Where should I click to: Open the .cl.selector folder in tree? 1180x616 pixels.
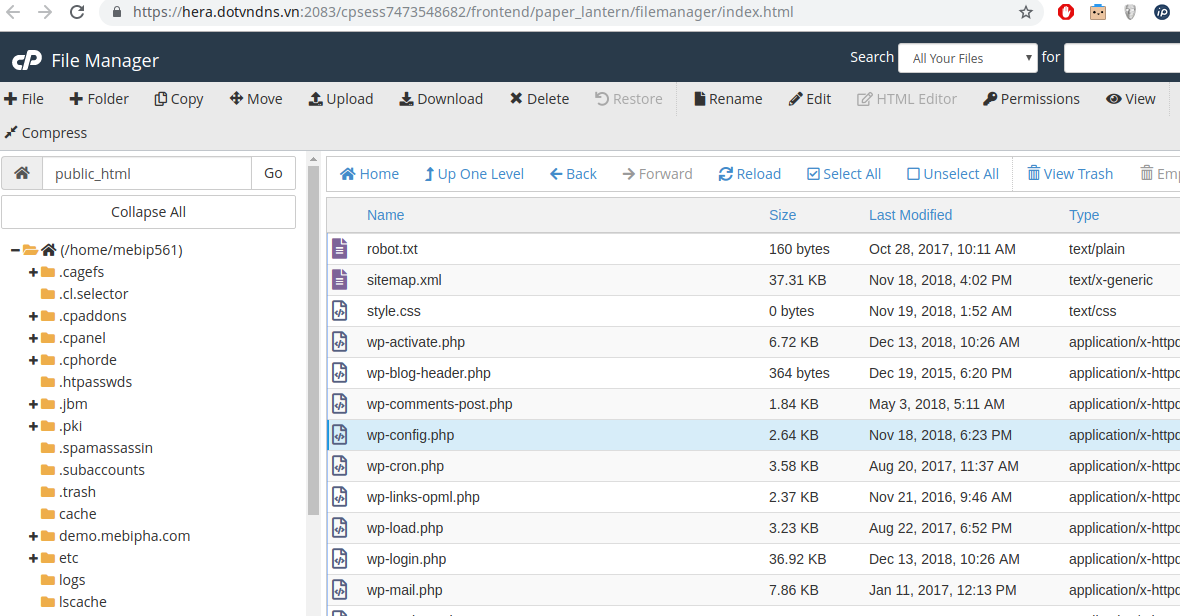tap(84, 294)
